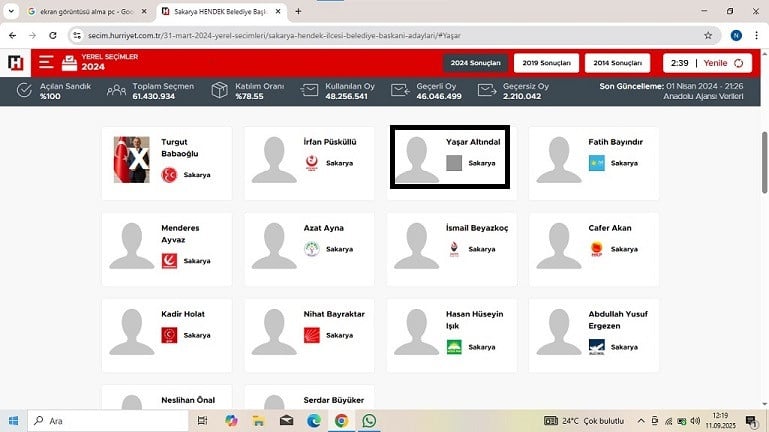
Task: Click Azat Ayna's party emblem
Action: pos(312,249)
